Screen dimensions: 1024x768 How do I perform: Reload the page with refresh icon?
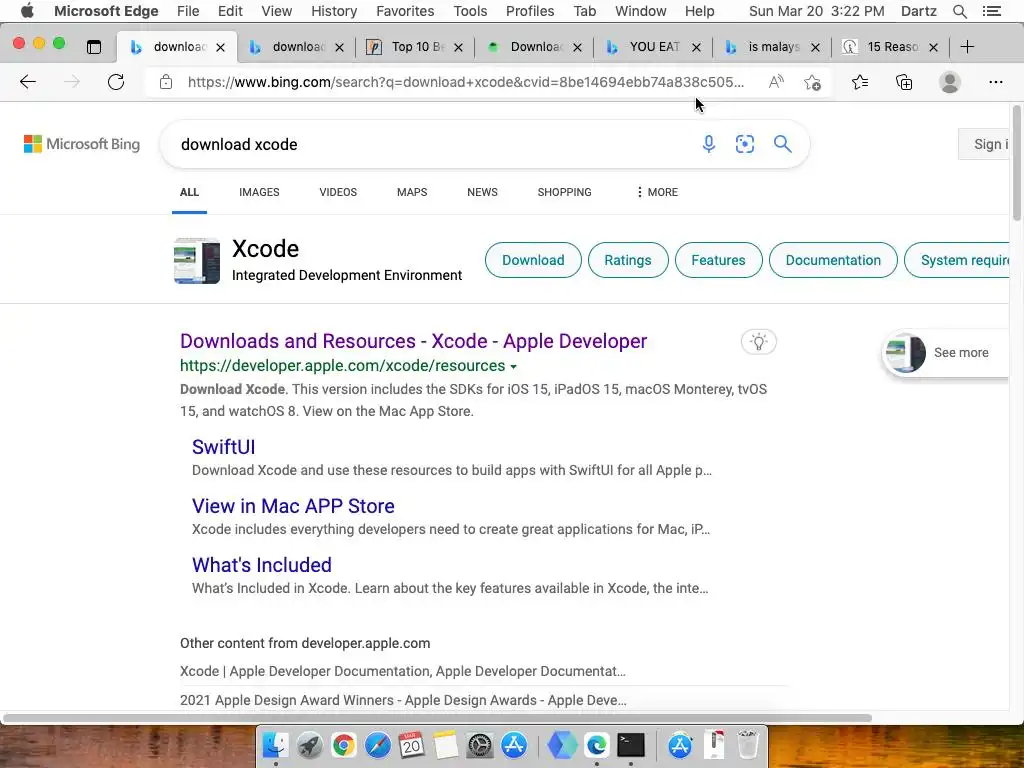[116, 82]
